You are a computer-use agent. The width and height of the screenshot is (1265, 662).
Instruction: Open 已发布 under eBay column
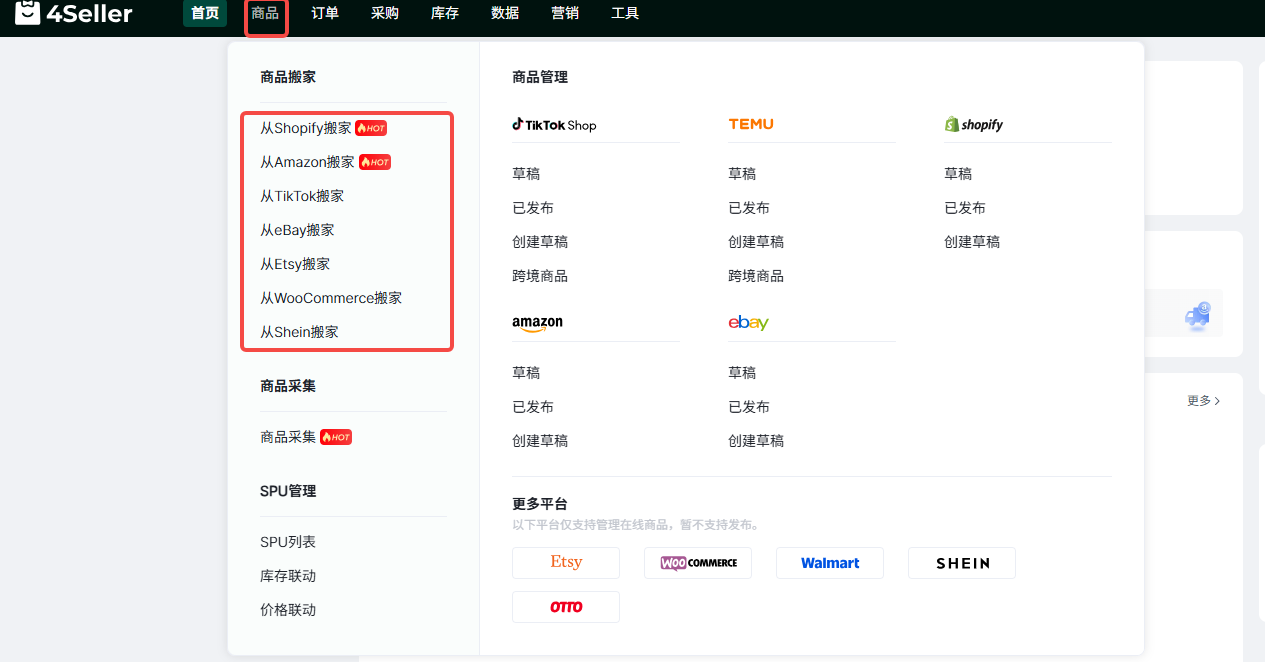(749, 407)
